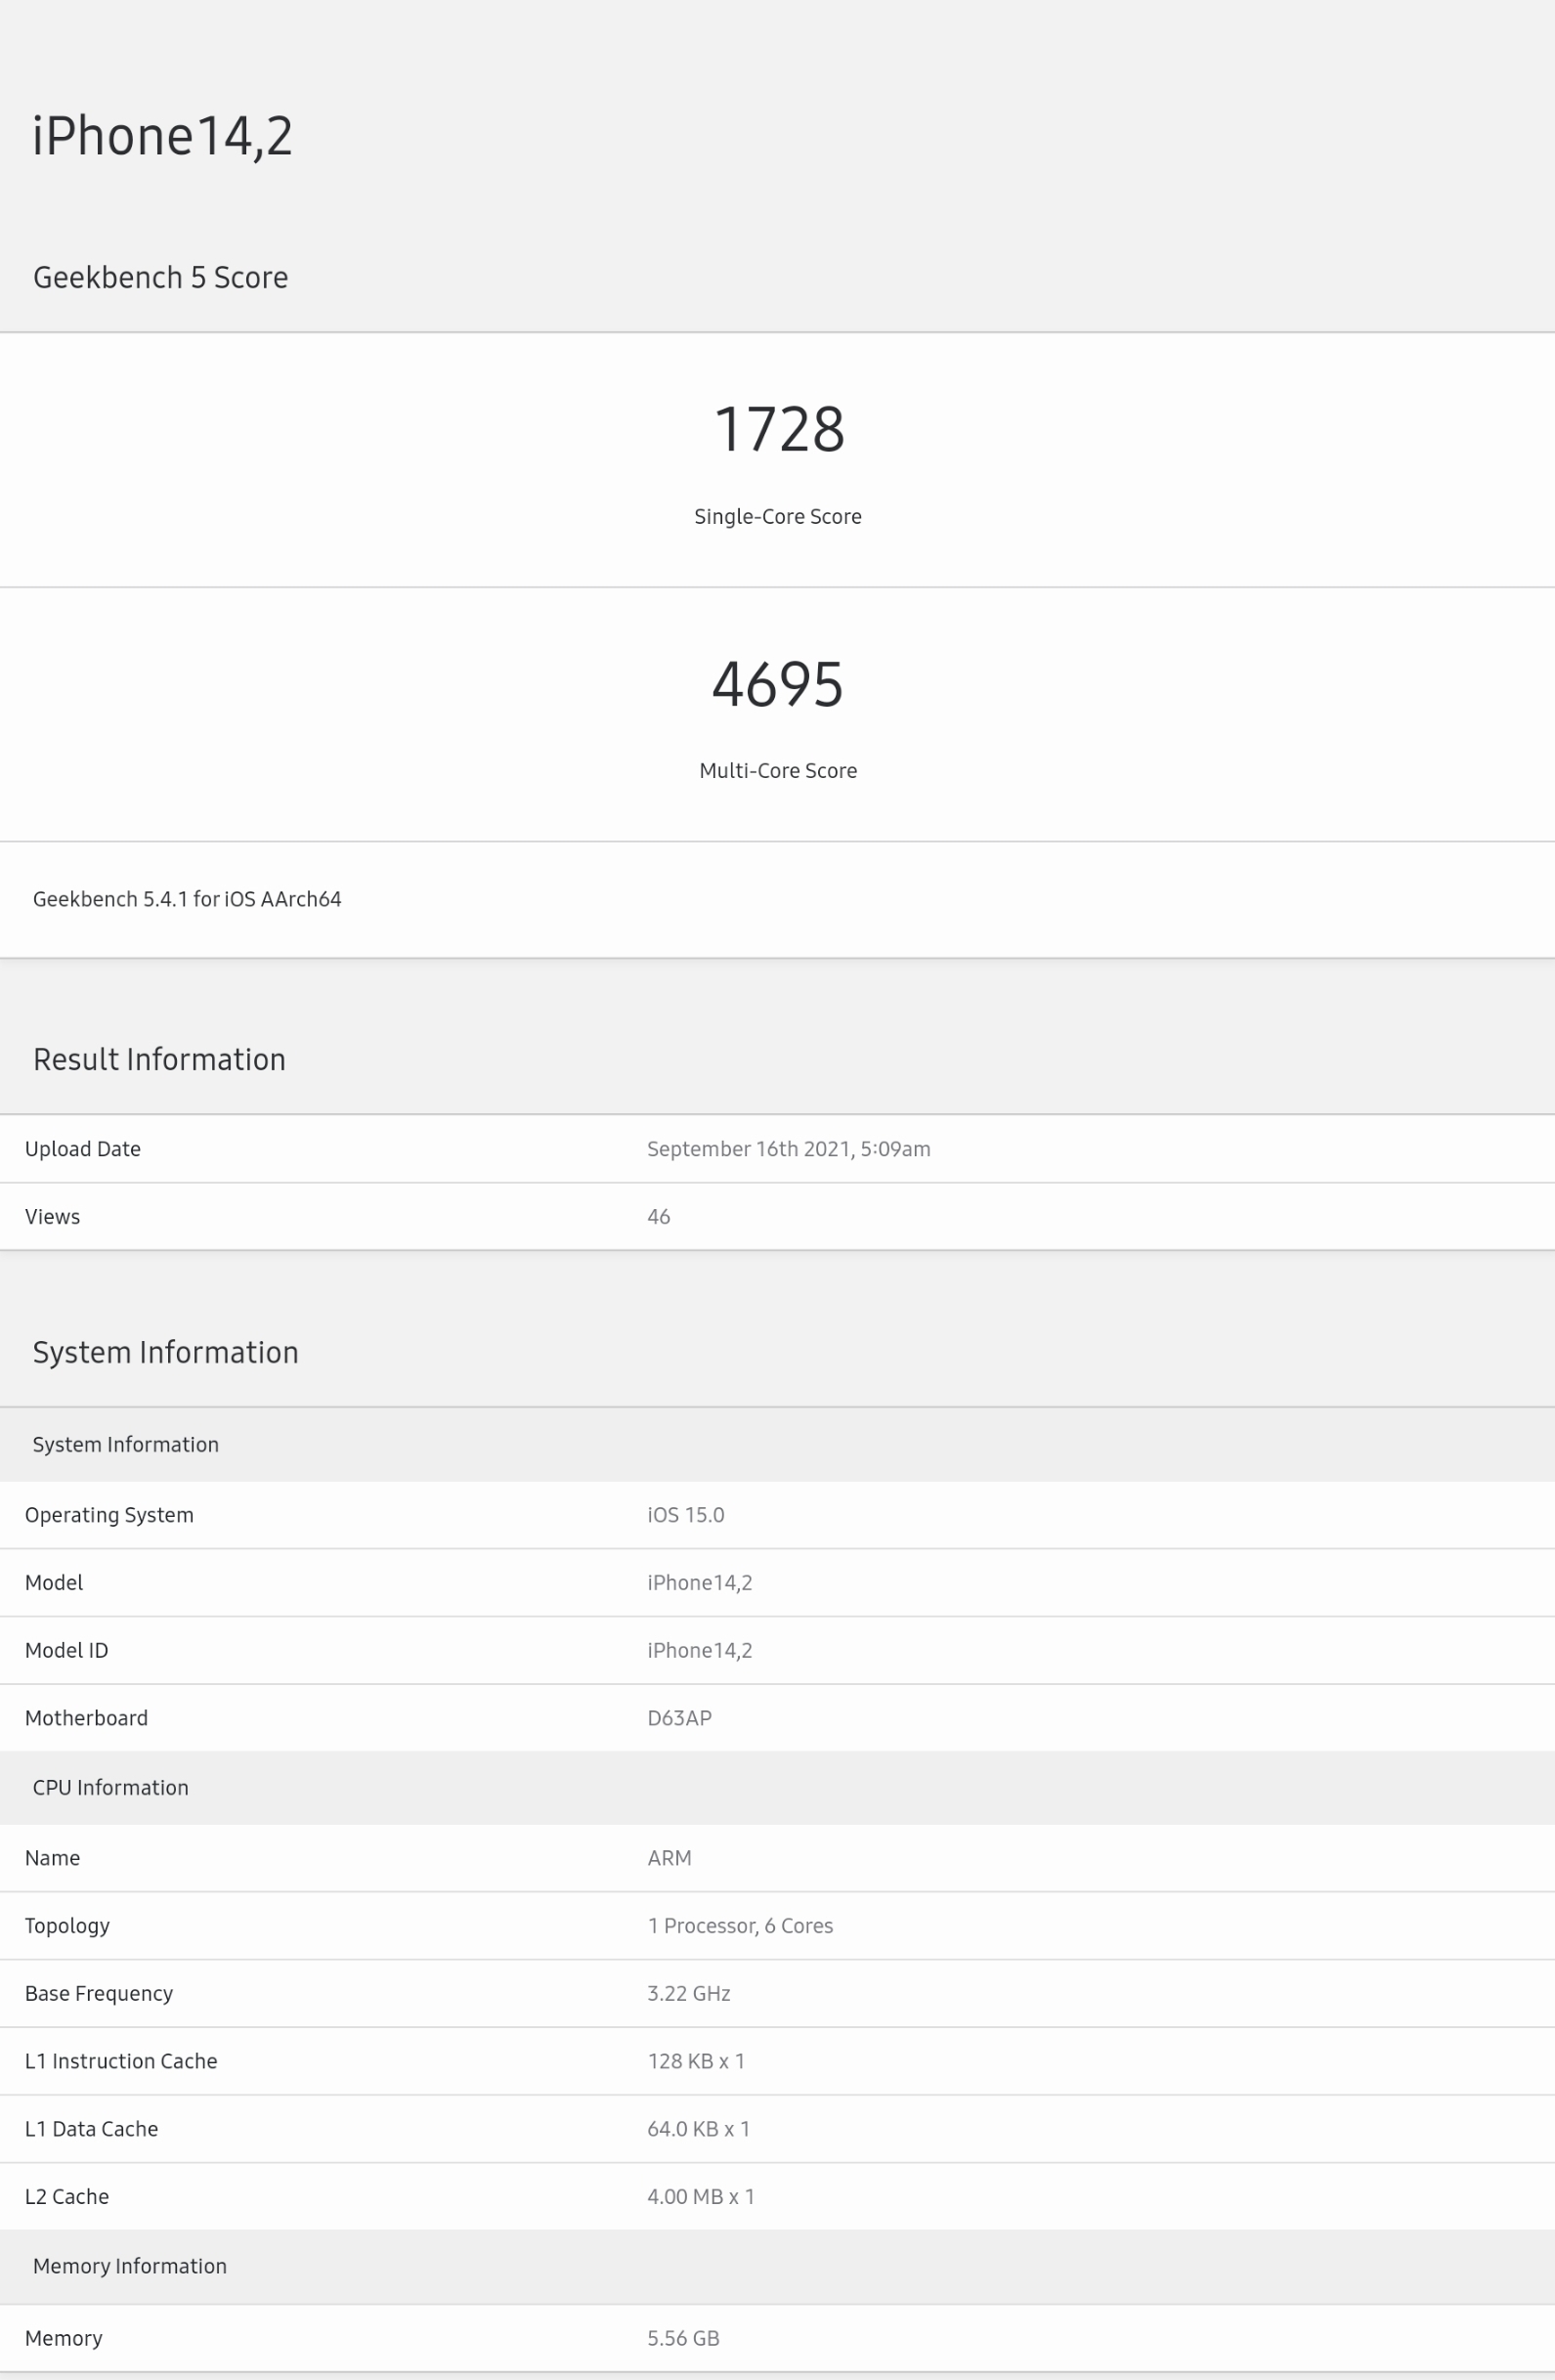The height and width of the screenshot is (2380, 1555).
Task: Click the Multi-Core Score label
Action: 777,770
